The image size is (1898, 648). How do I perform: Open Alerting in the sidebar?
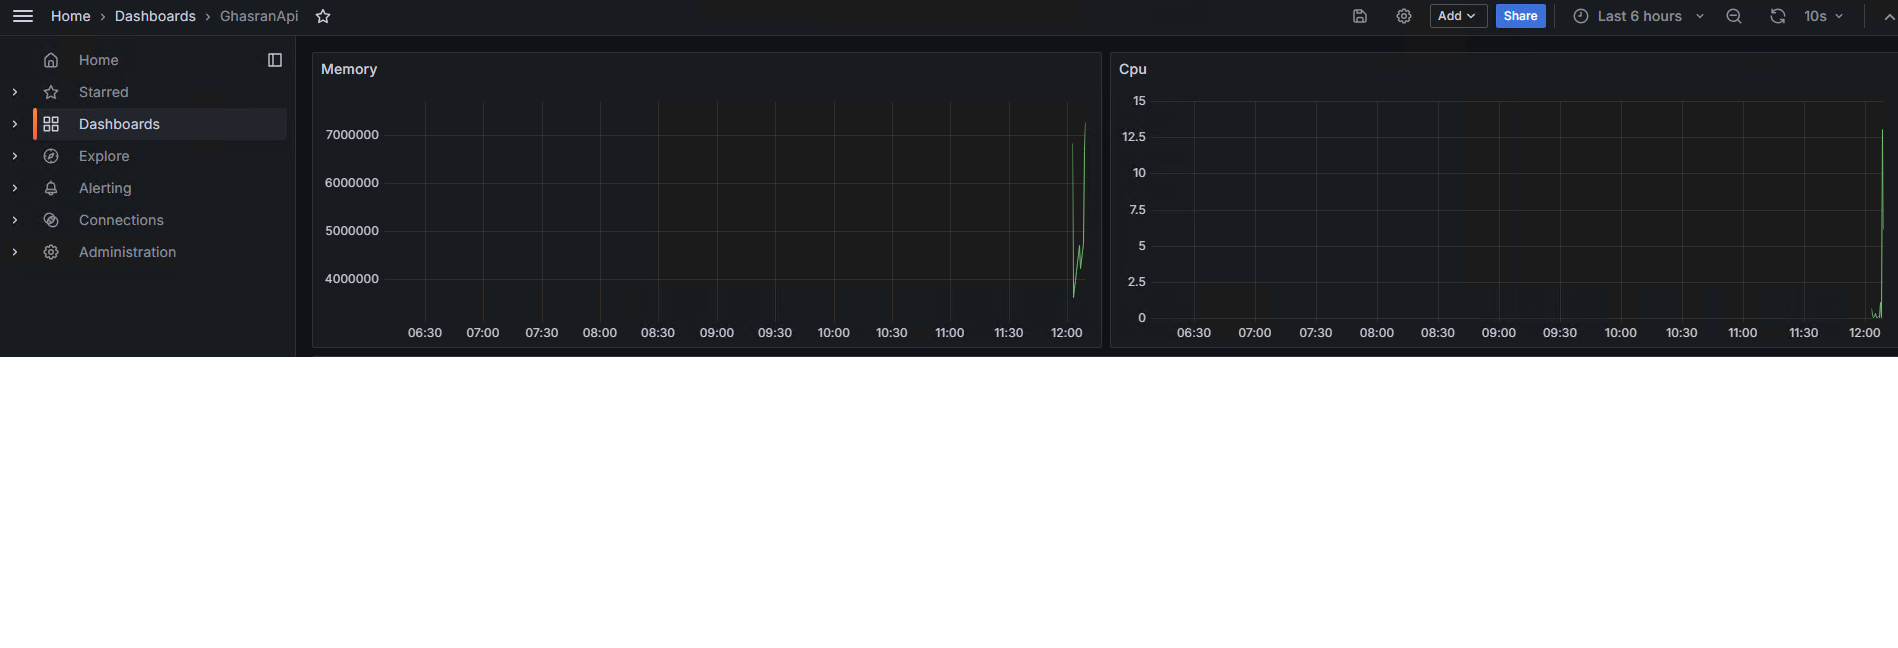(x=105, y=188)
